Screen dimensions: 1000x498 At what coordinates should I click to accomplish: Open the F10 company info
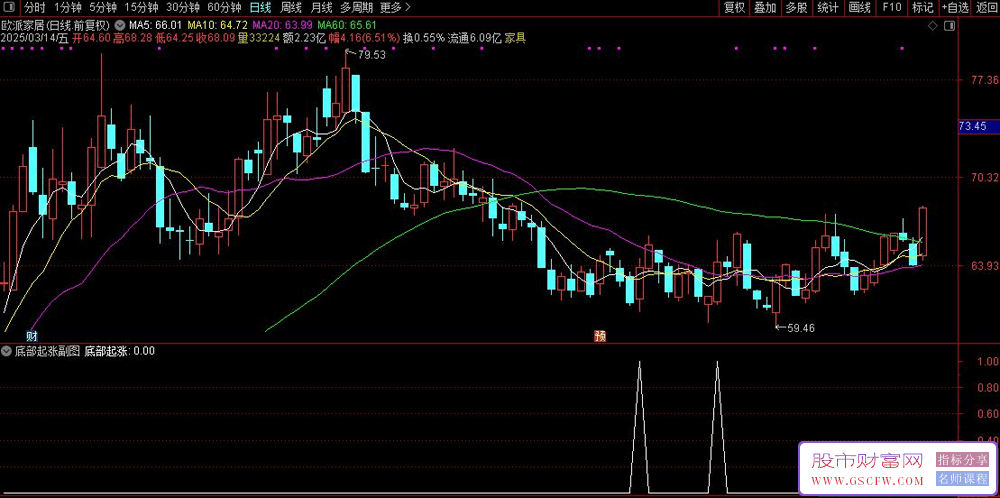click(891, 8)
